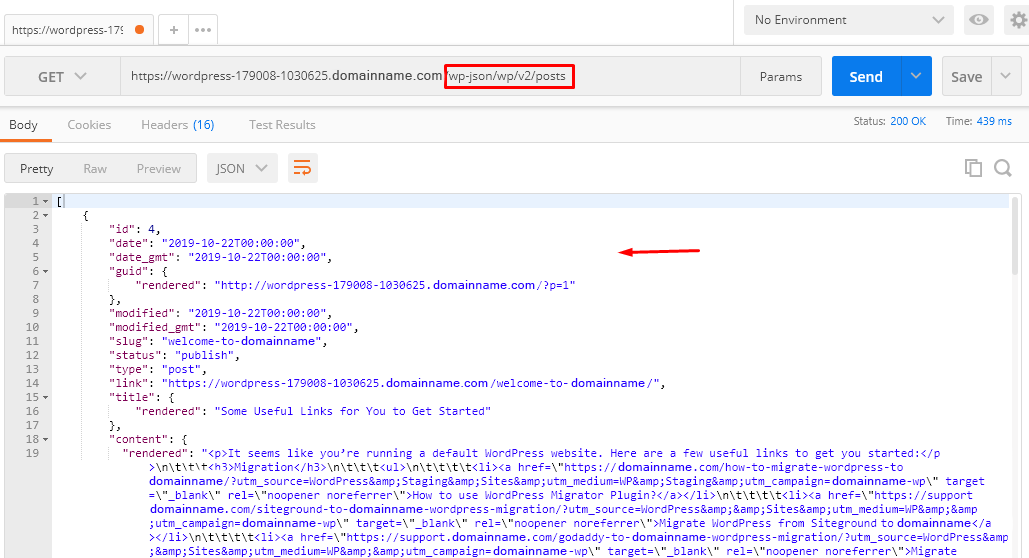
Task: Open the No Environment selector
Action: click(x=850, y=20)
